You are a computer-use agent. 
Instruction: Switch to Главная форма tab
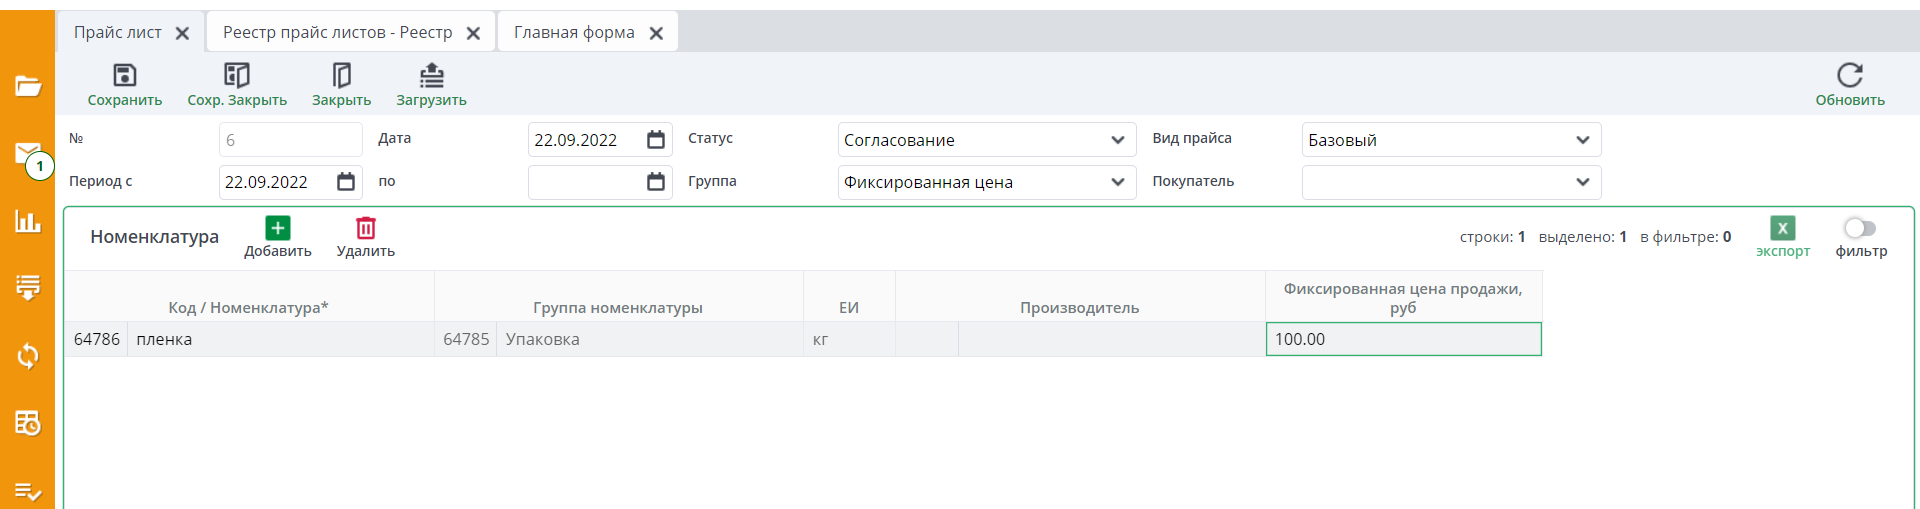574,33
